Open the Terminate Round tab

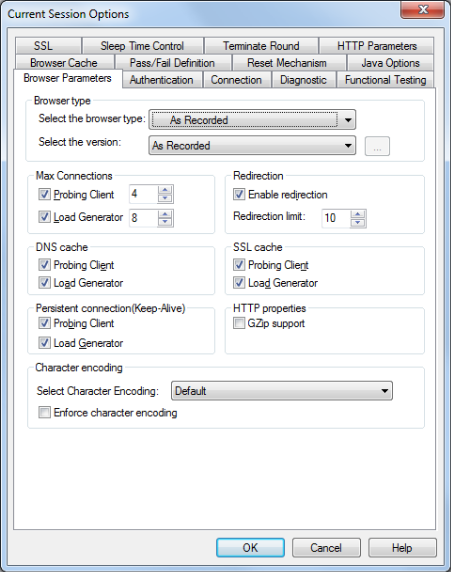(x=261, y=46)
